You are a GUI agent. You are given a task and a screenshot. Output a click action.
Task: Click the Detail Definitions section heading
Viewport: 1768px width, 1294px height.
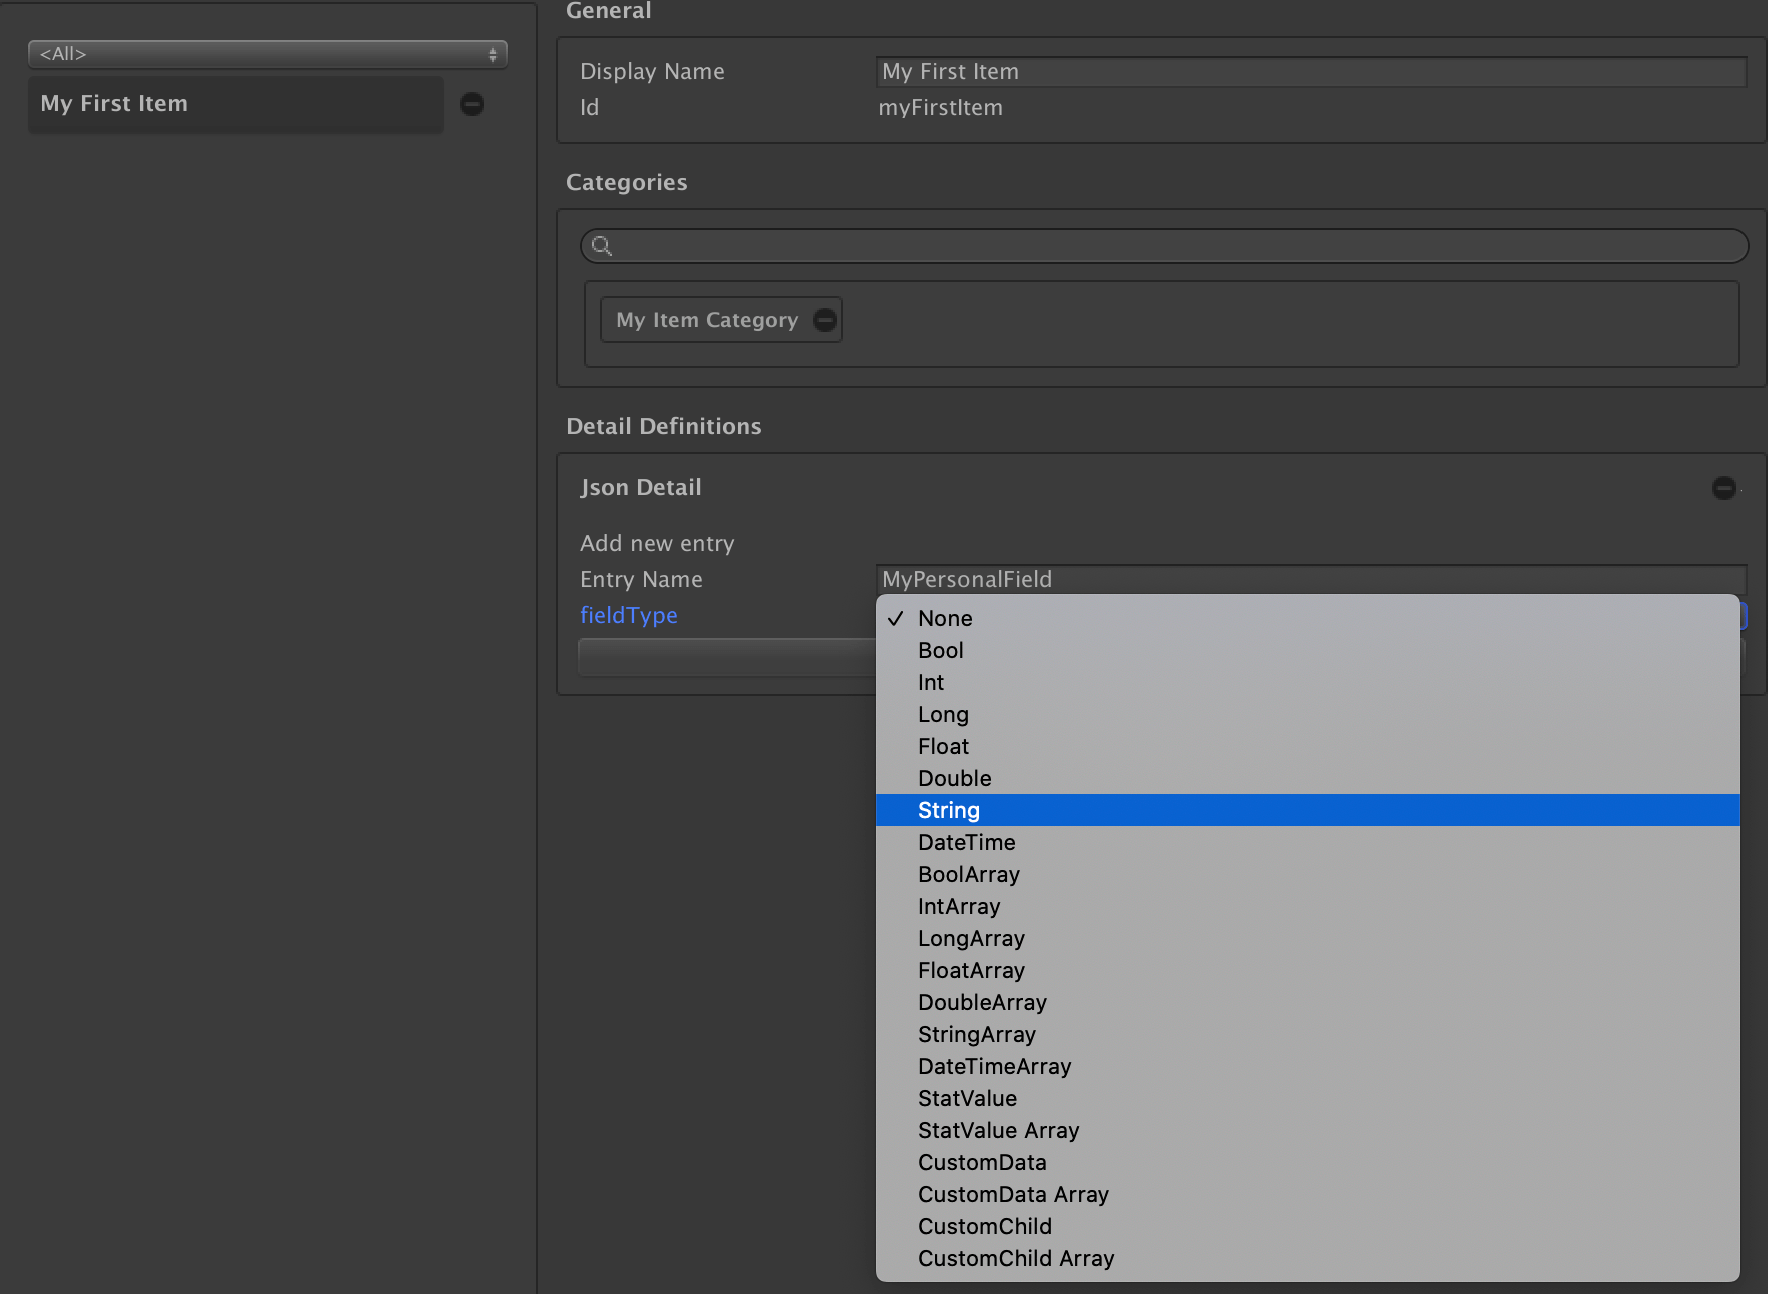click(x=664, y=427)
